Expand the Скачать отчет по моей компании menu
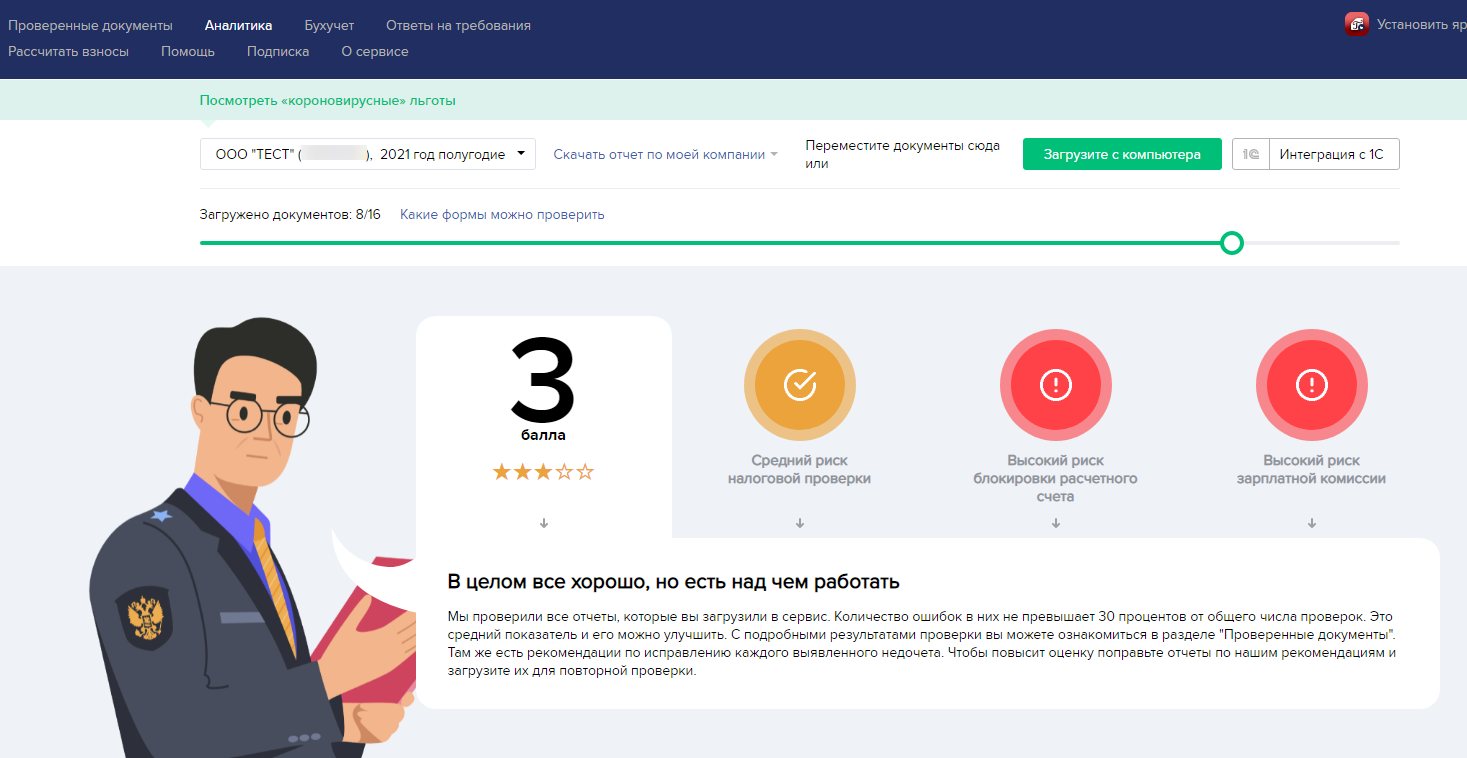The height and width of the screenshot is (758, 1467). point(665,155)
